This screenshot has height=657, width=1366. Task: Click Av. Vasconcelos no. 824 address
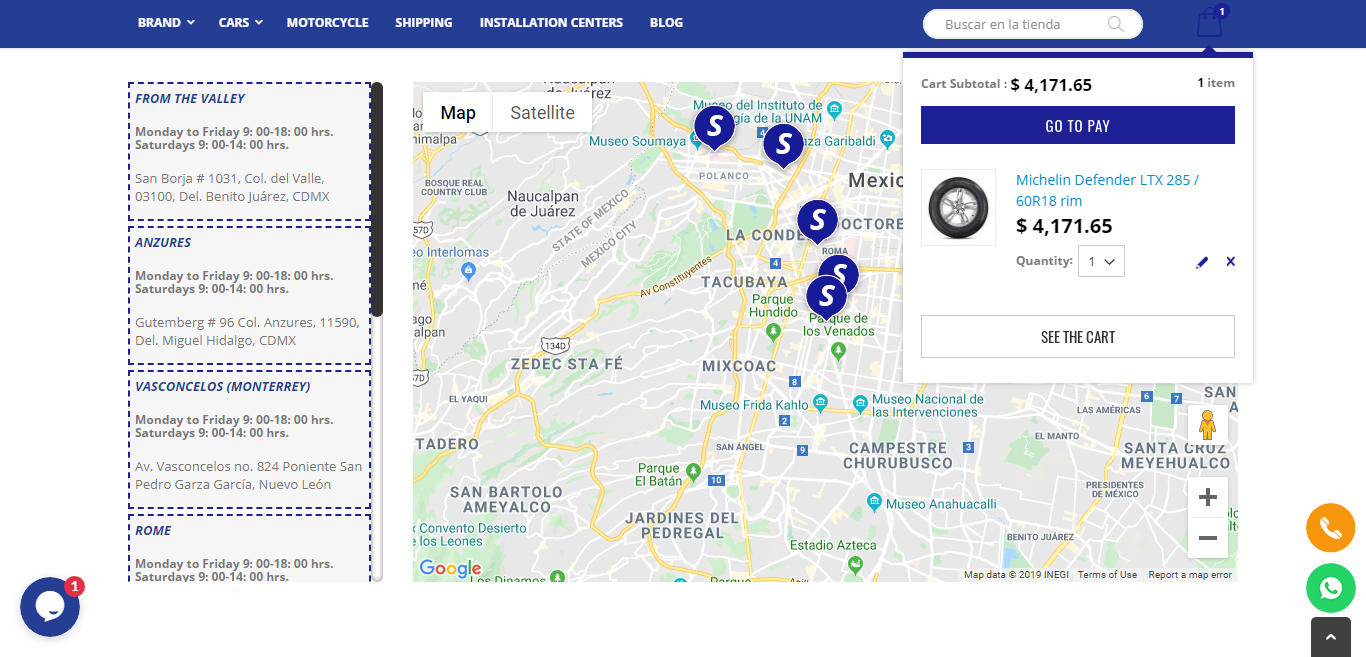[249, 475]
